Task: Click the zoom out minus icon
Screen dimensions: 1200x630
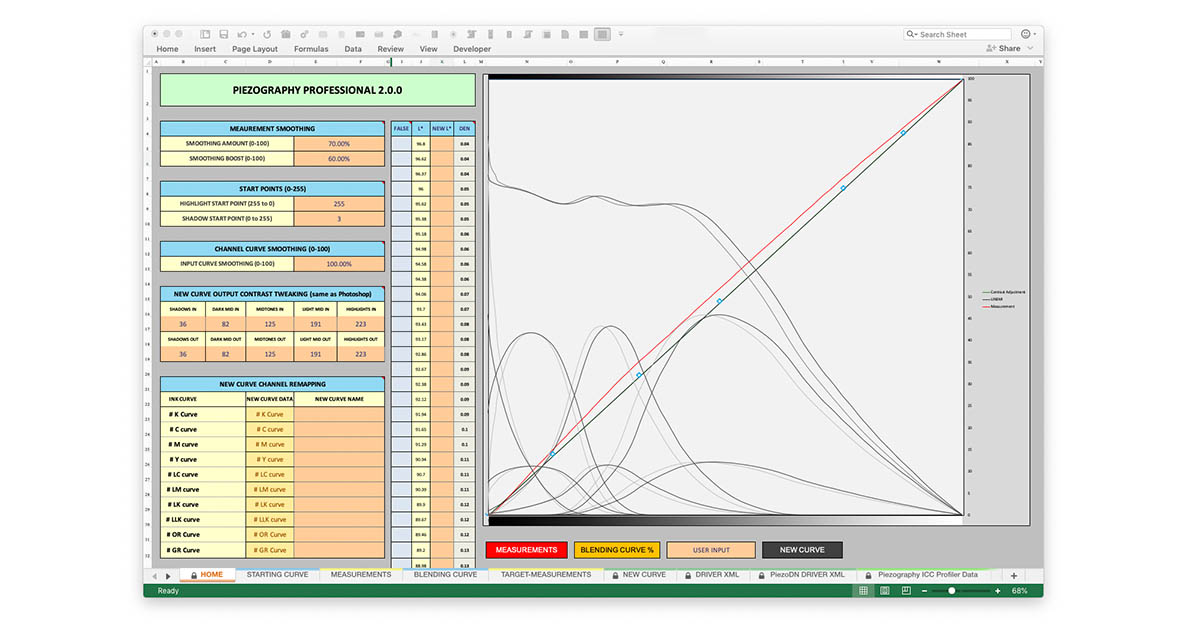Action: (x=925, y=591)
